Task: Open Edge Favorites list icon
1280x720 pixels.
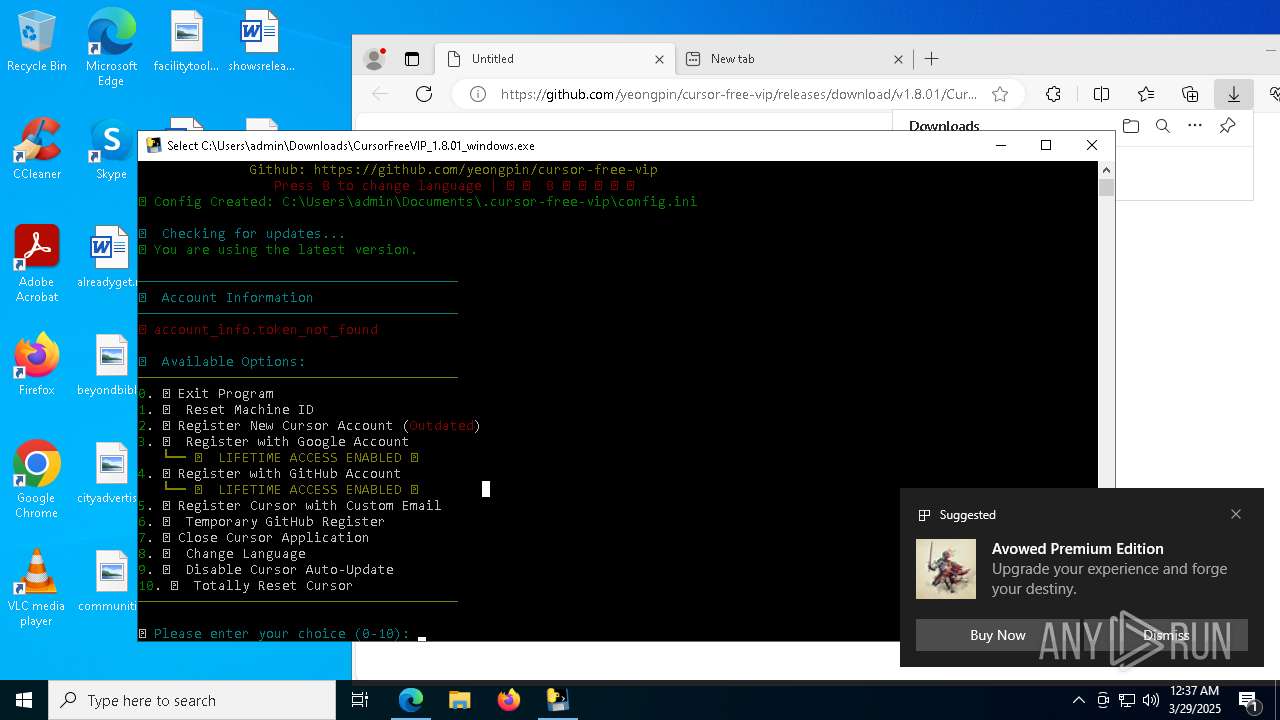Action: pos(1146,94)
